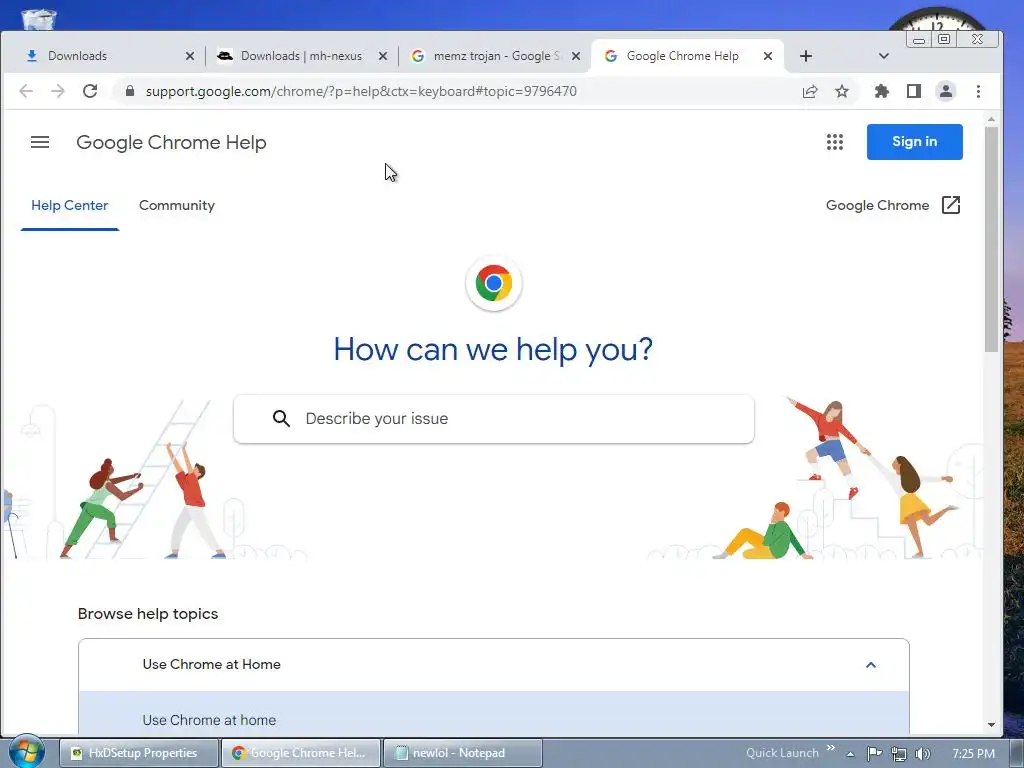Expand the Quick Launch chevron
The width and height of the screenshot is (1024, 768).
tap(831, 748)
